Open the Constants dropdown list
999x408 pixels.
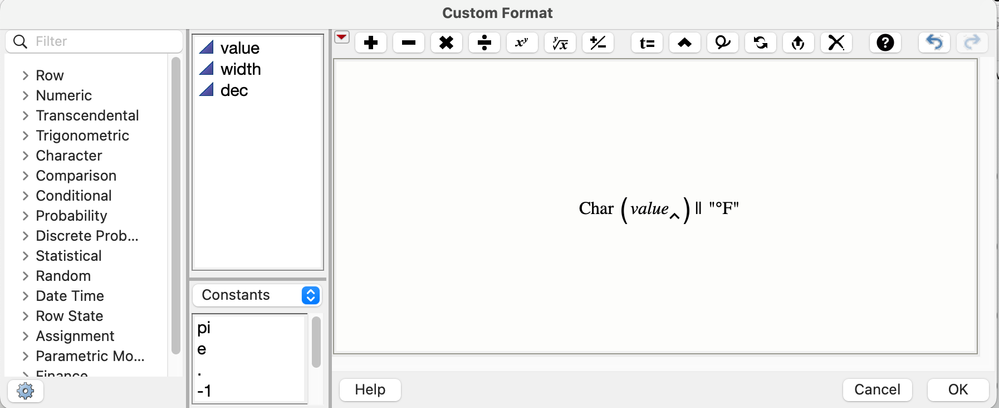pyautogui.click(x=257, y=295)
